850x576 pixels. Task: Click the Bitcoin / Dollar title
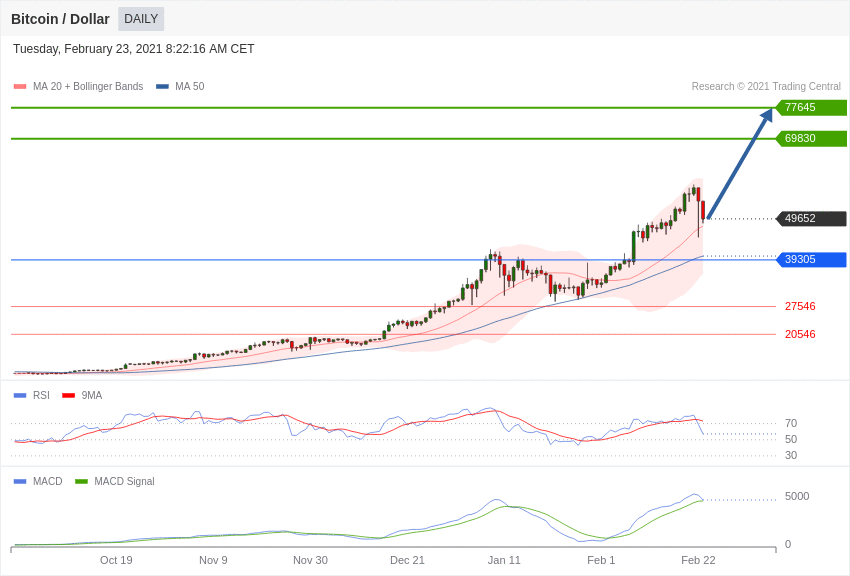(60, 19)
